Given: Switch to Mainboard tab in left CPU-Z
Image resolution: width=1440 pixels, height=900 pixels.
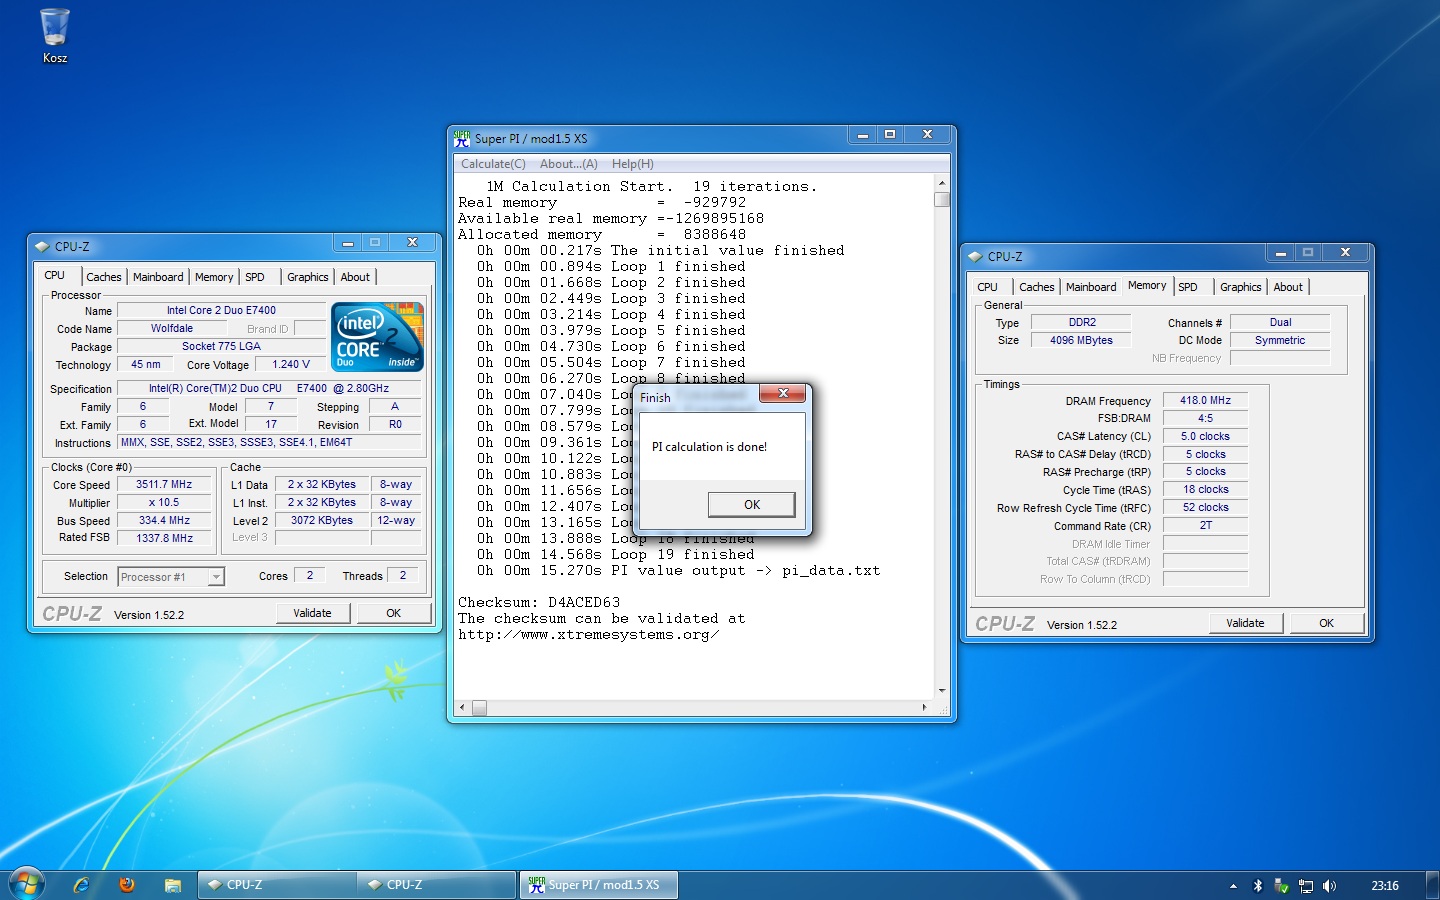Looking at the screenshot, I should [158, 277].
